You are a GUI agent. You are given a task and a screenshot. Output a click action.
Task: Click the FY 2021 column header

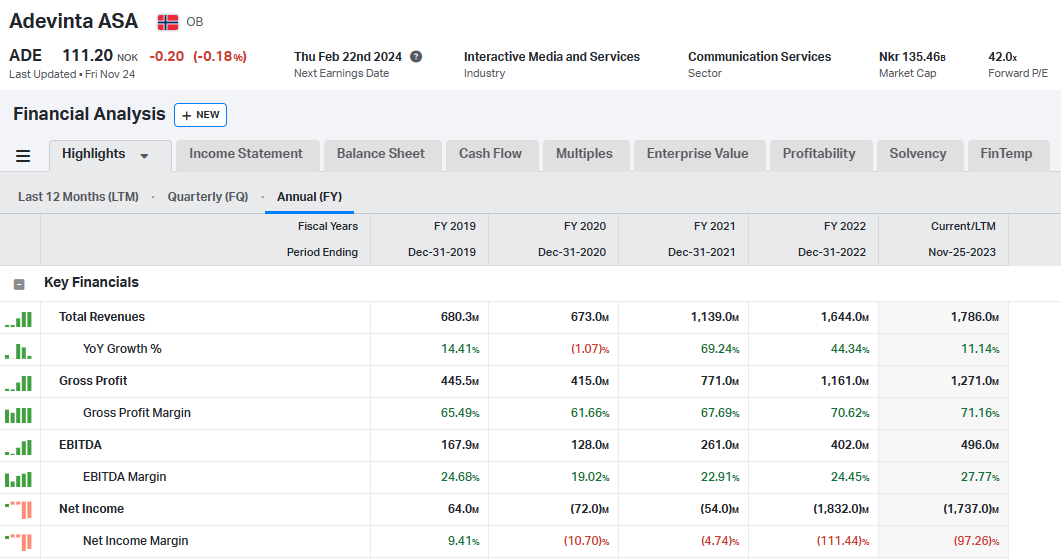pyautogui.click(x=715, y=226)
